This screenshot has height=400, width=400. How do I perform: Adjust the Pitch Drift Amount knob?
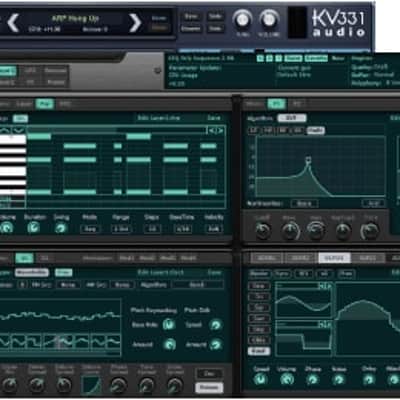216,344
